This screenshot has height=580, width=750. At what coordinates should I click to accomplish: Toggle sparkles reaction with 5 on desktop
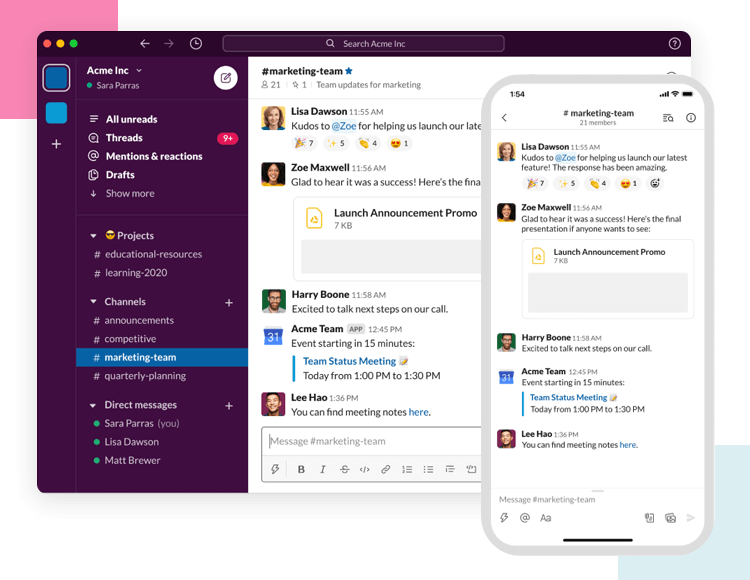pos(336,143)
